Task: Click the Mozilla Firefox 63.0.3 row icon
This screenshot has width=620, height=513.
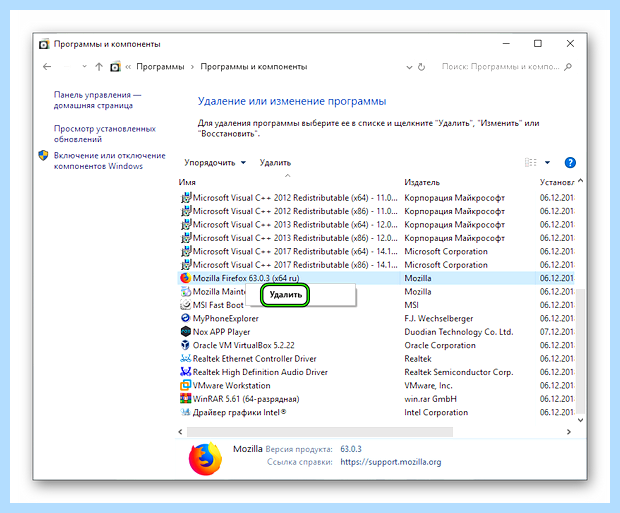Action: click(185, 278)
